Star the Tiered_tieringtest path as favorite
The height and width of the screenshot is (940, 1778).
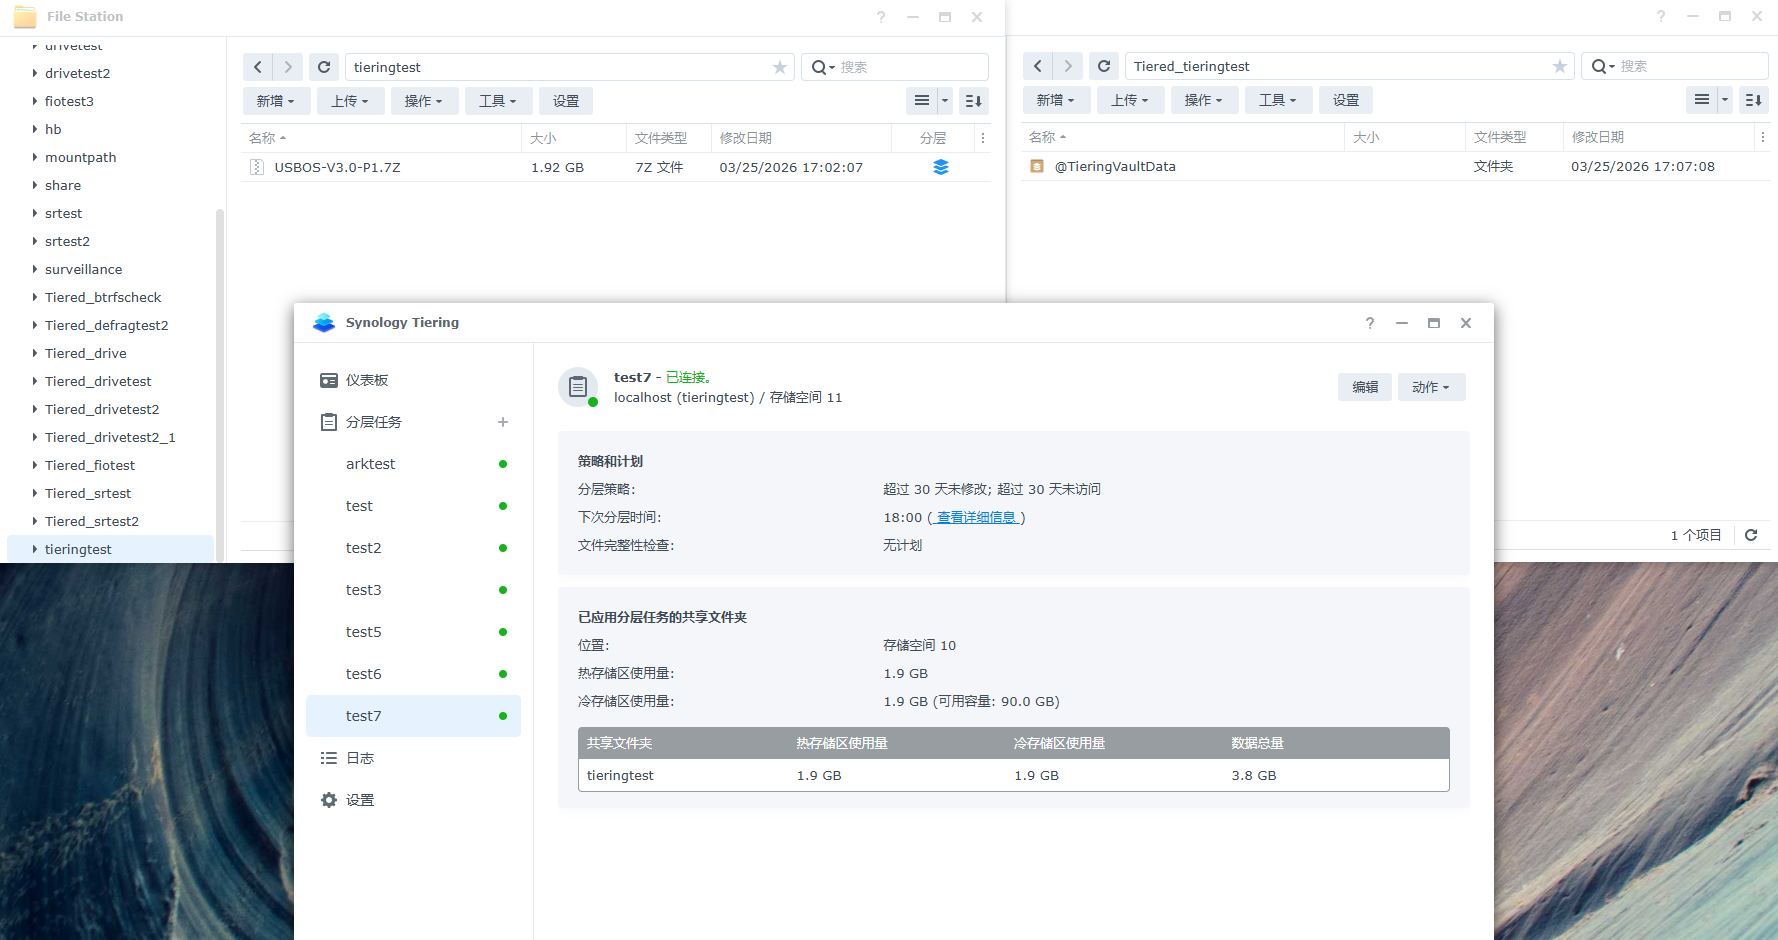[1560, 66]
